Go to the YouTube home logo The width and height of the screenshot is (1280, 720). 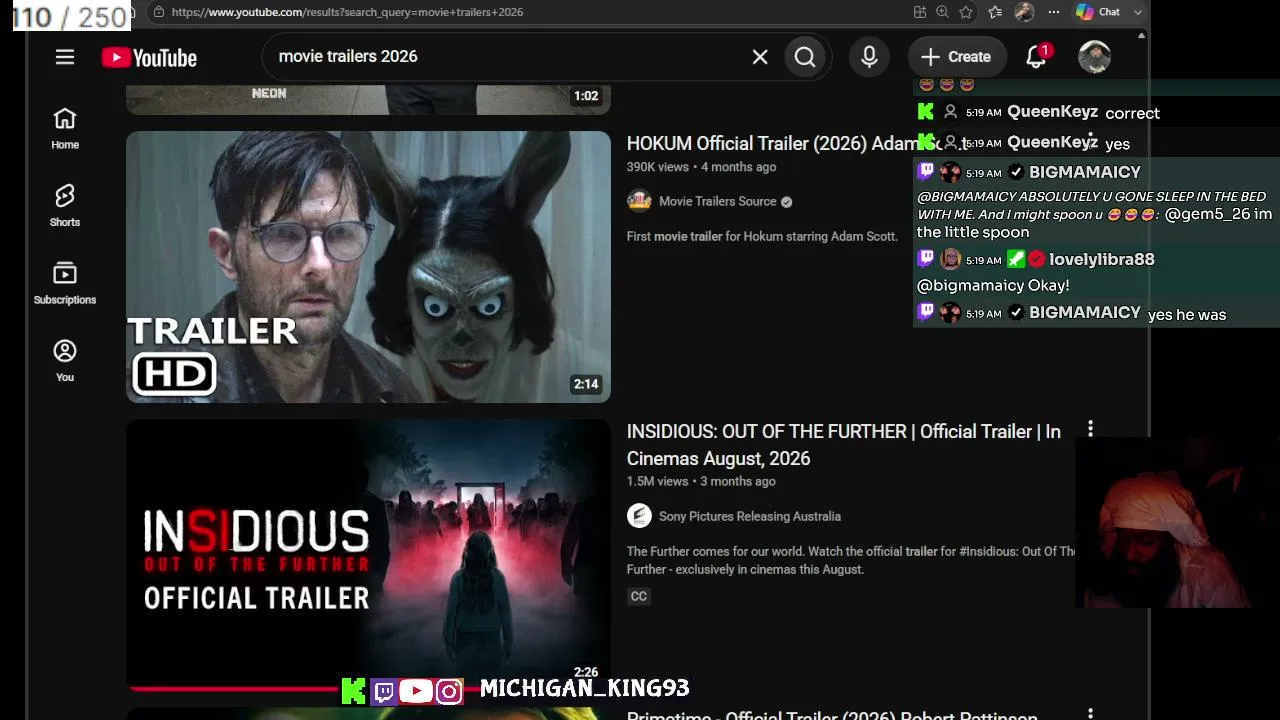tap(149, 58)
